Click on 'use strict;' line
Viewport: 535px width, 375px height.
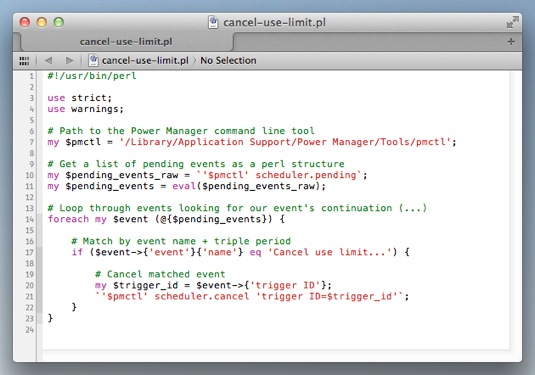pyautogui.click(x=79, y=98)
